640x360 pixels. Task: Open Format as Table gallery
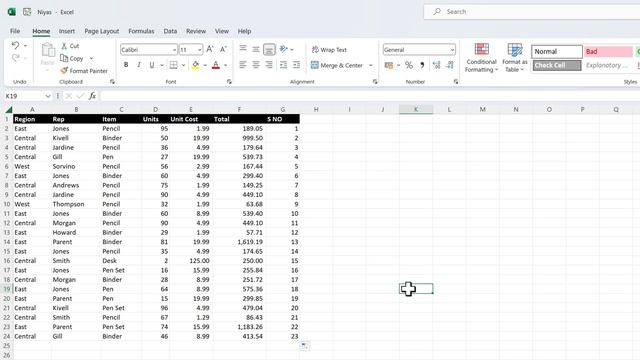(x=515, y=58)
